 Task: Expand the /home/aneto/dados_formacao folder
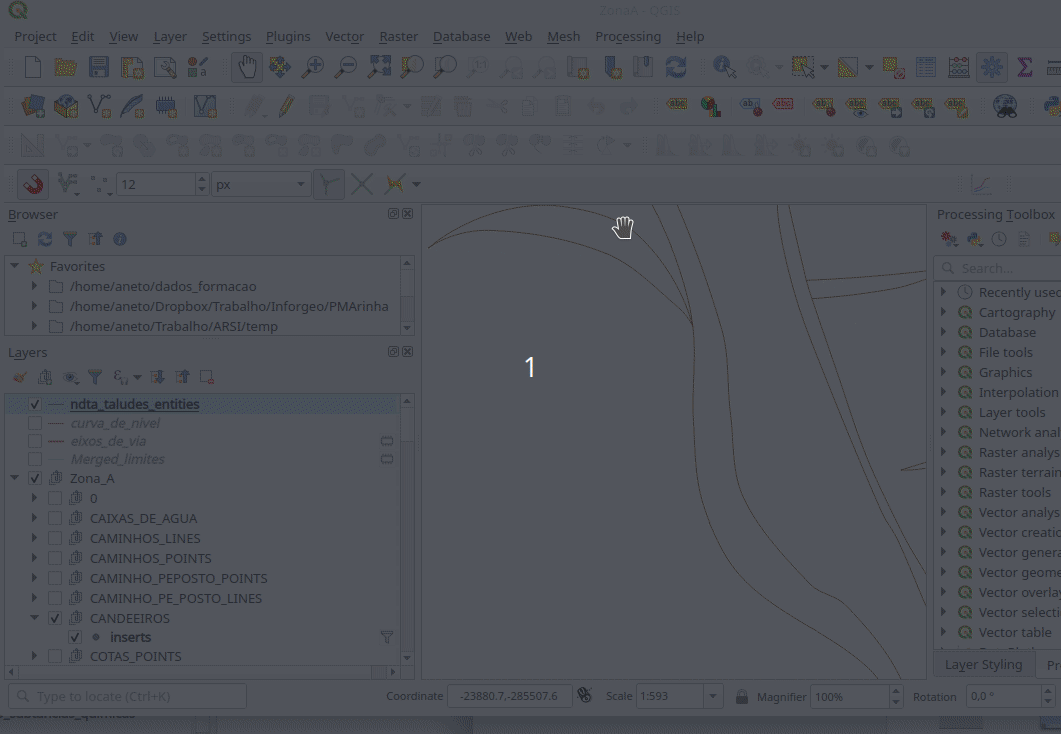35,286
